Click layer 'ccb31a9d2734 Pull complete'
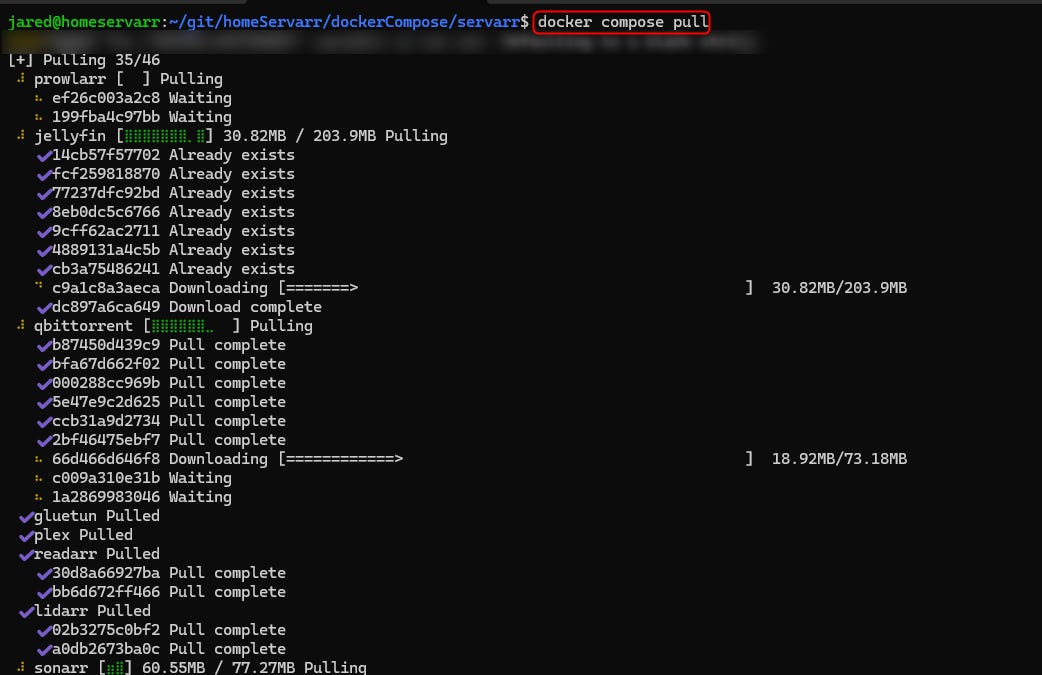Viewport: 1042px width, 675px height. pyautogui.click(x=169, y=421)
